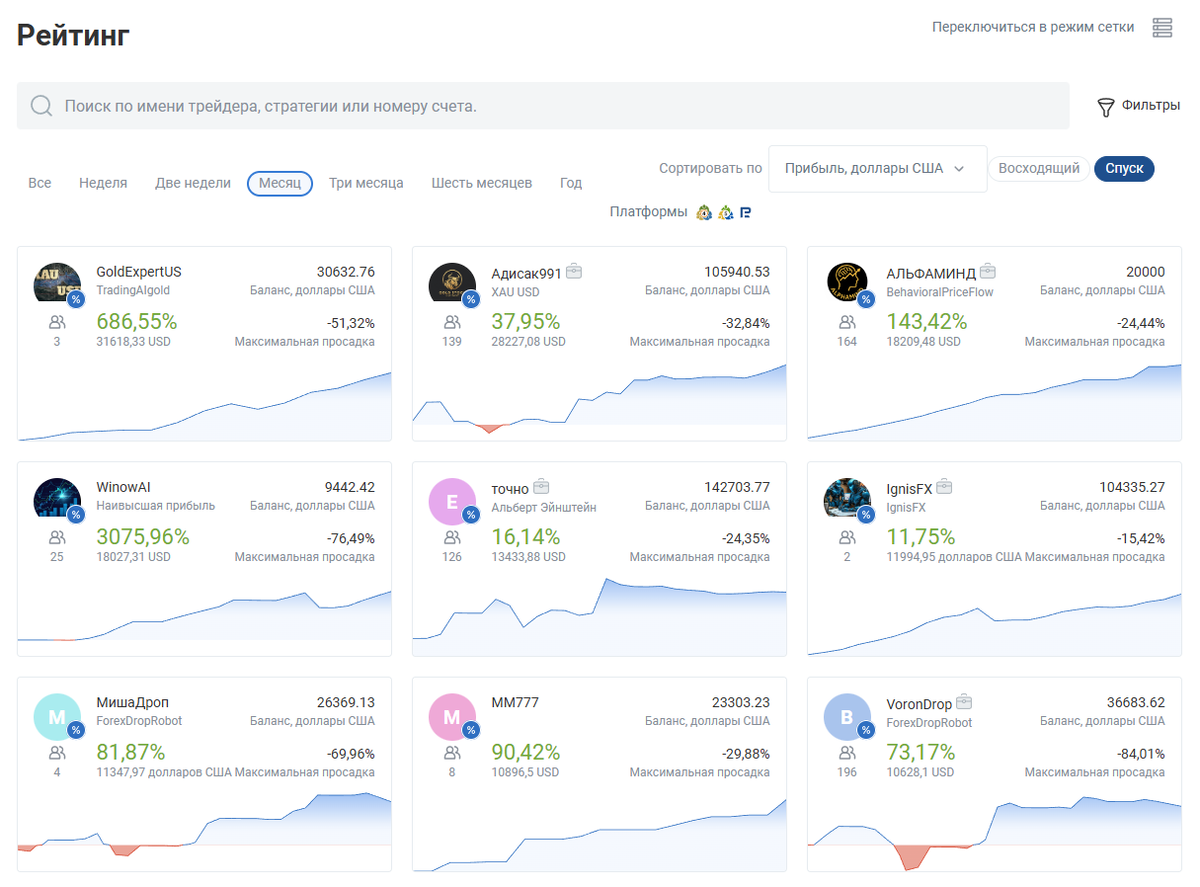Viewport: 1200px width, 887px height.
Task: Set sort order to Восходящий
Action: [x=1039, y=168]
